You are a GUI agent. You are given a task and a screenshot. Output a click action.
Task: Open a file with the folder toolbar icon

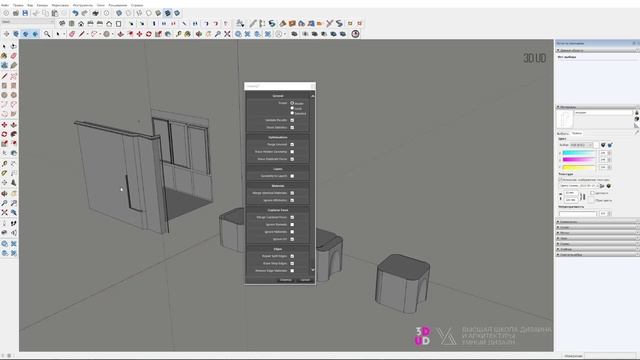pos(16,13)
